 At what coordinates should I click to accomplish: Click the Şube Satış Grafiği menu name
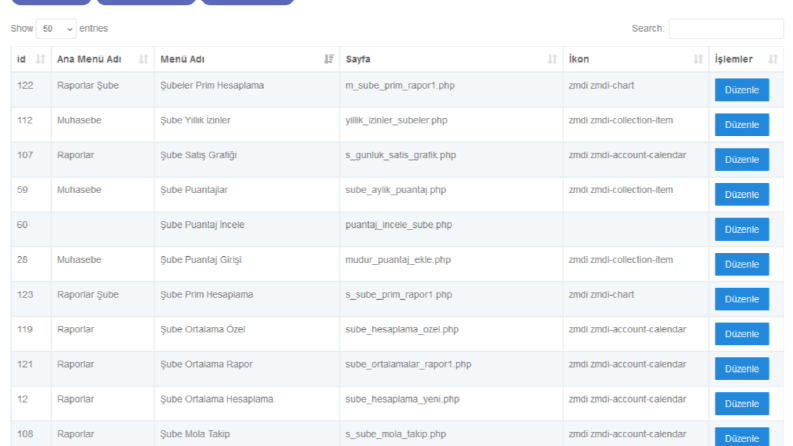pos(198,155)
